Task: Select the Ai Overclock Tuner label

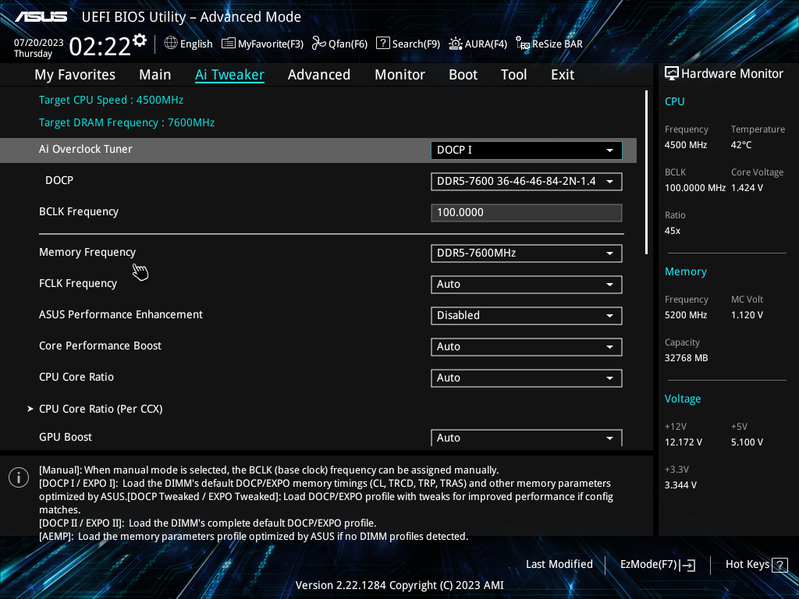Action: pyautogui.click(x=86, y=149)
